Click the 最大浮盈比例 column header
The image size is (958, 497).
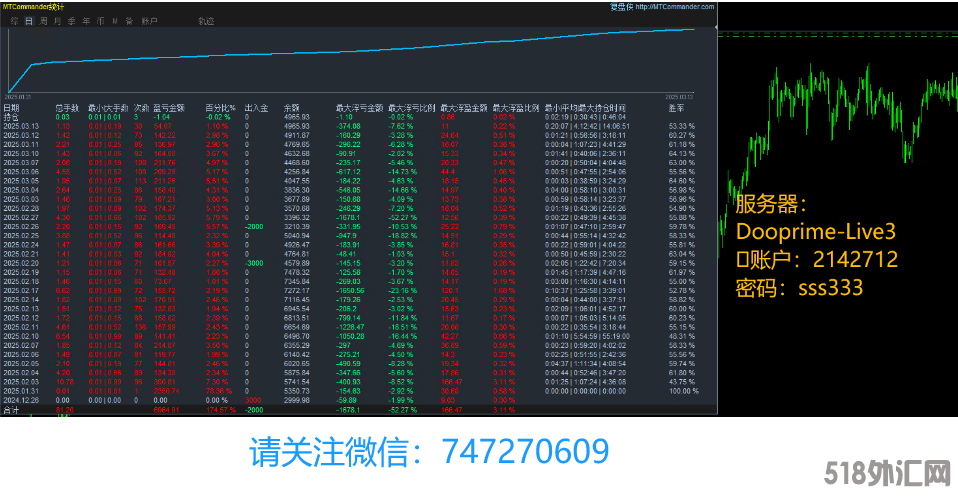pyautogui.click(x=516, y=108)
